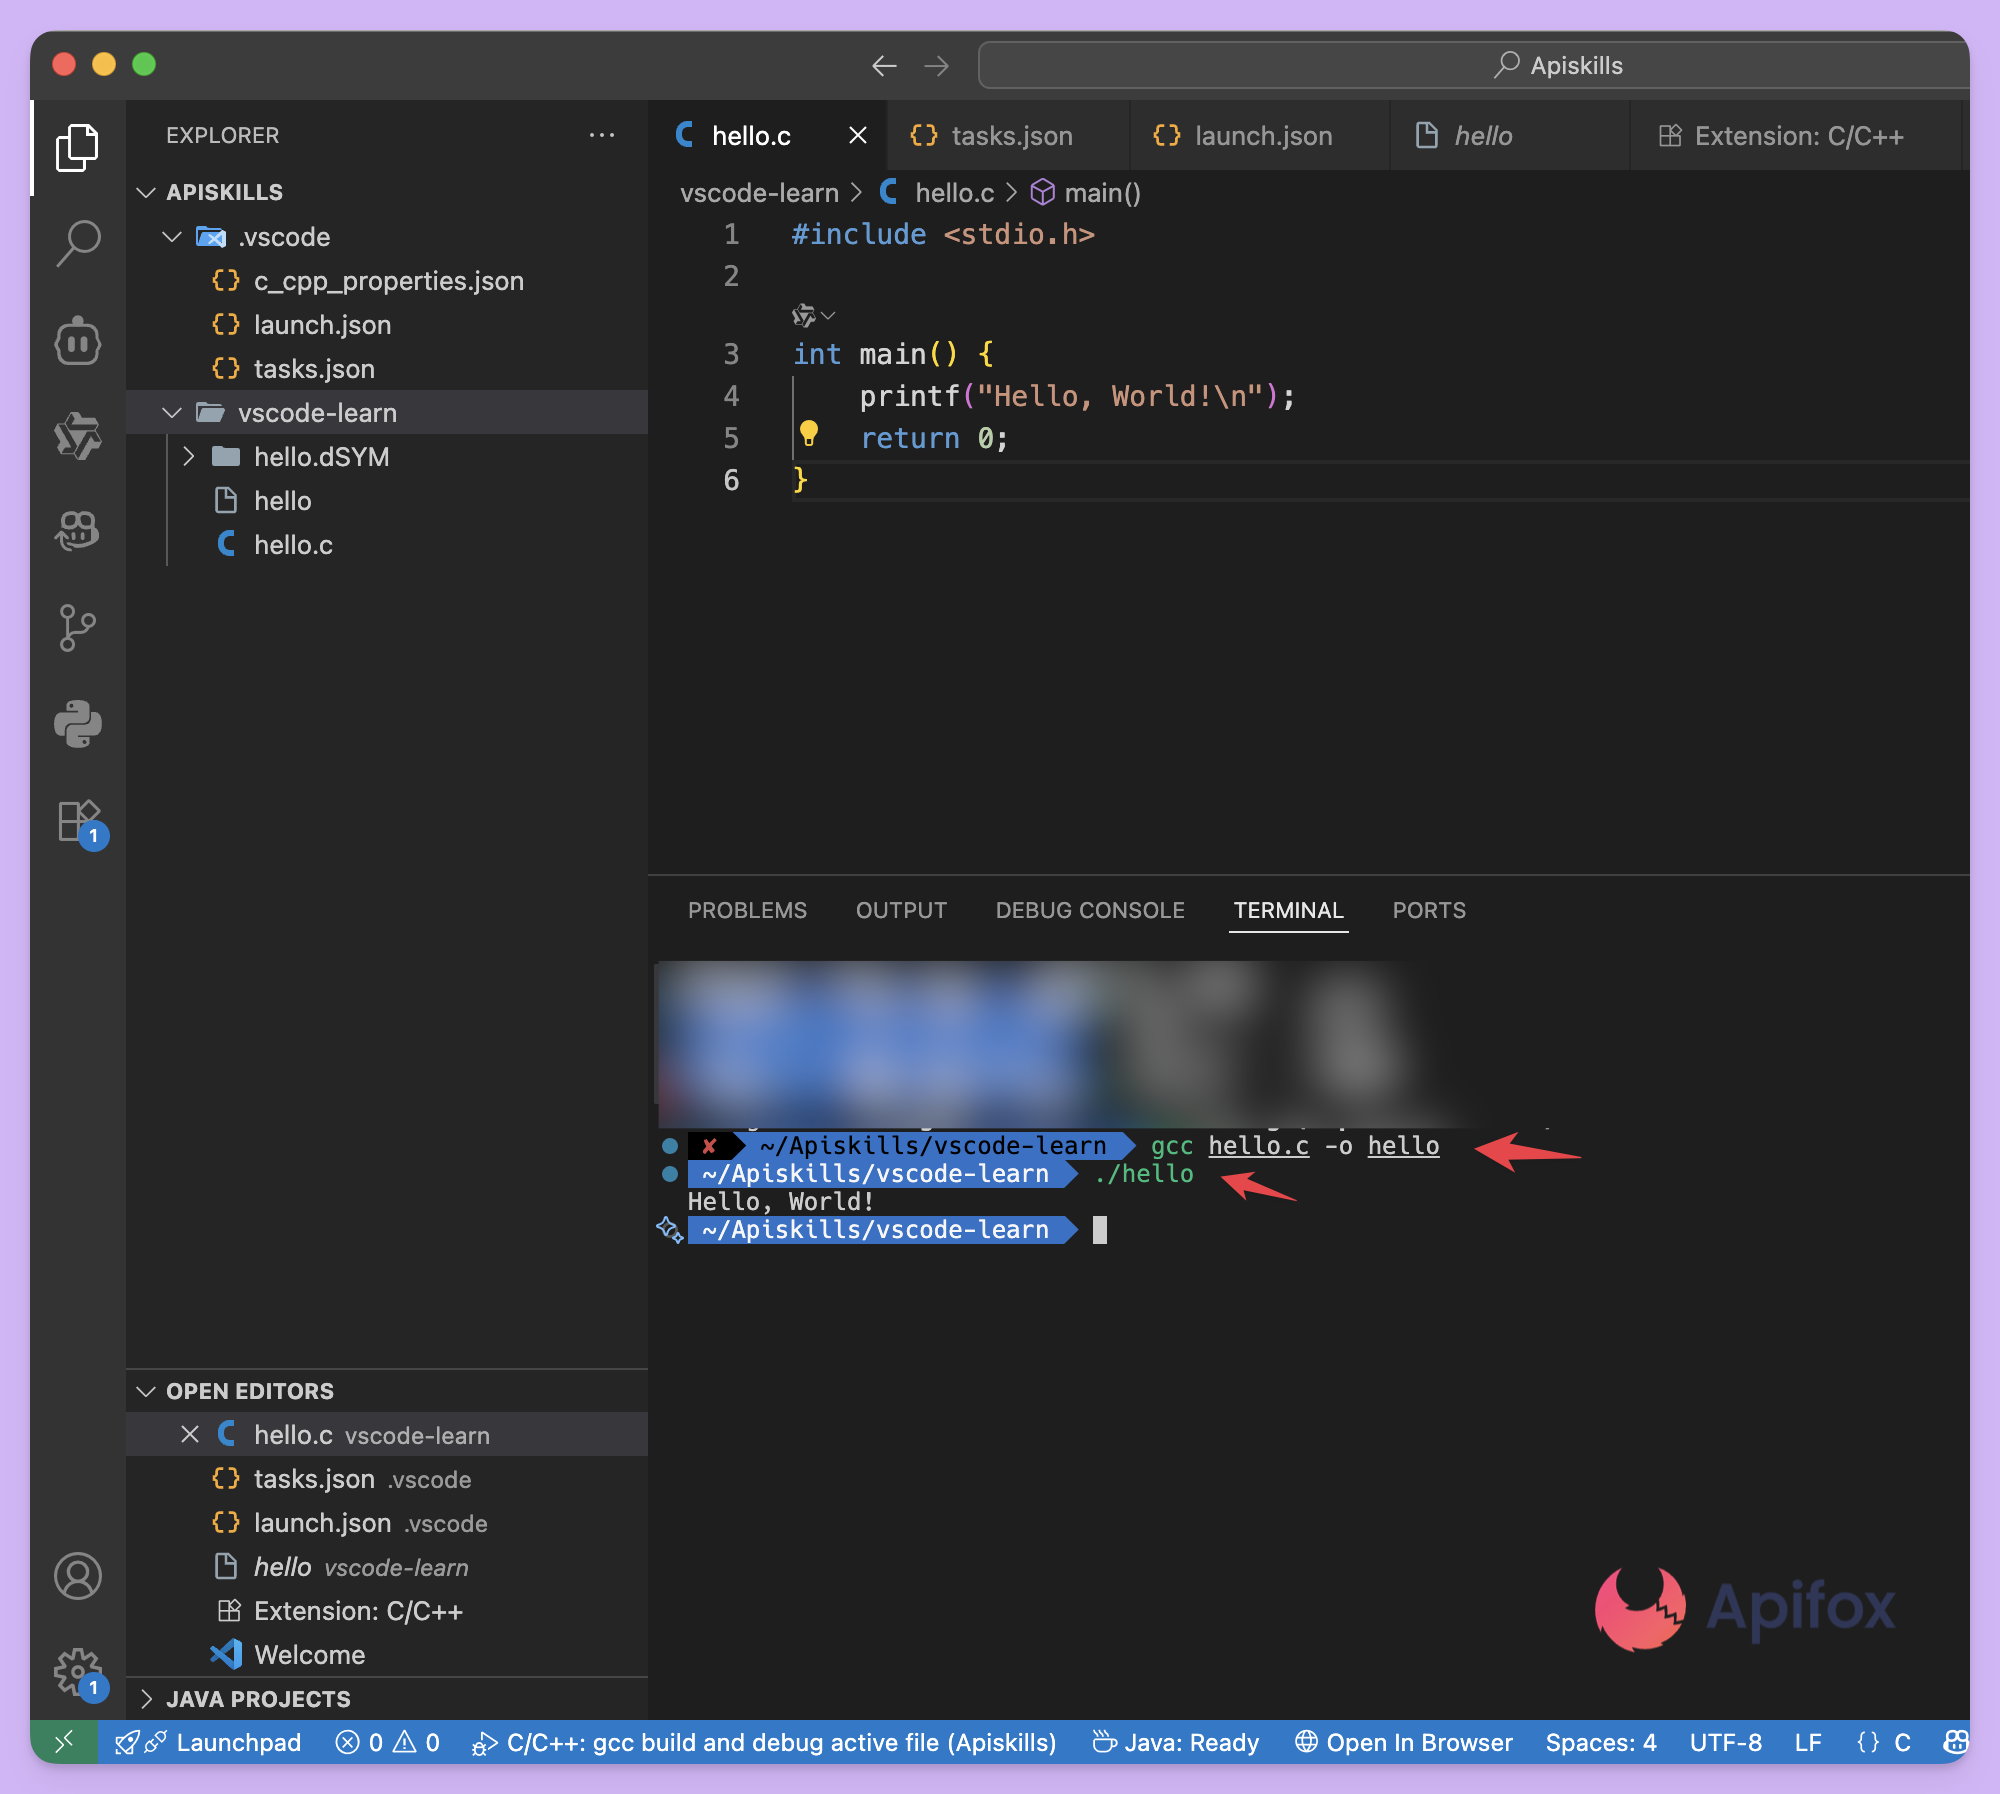
Task: Open Source Control view
Action: point(78,628)
